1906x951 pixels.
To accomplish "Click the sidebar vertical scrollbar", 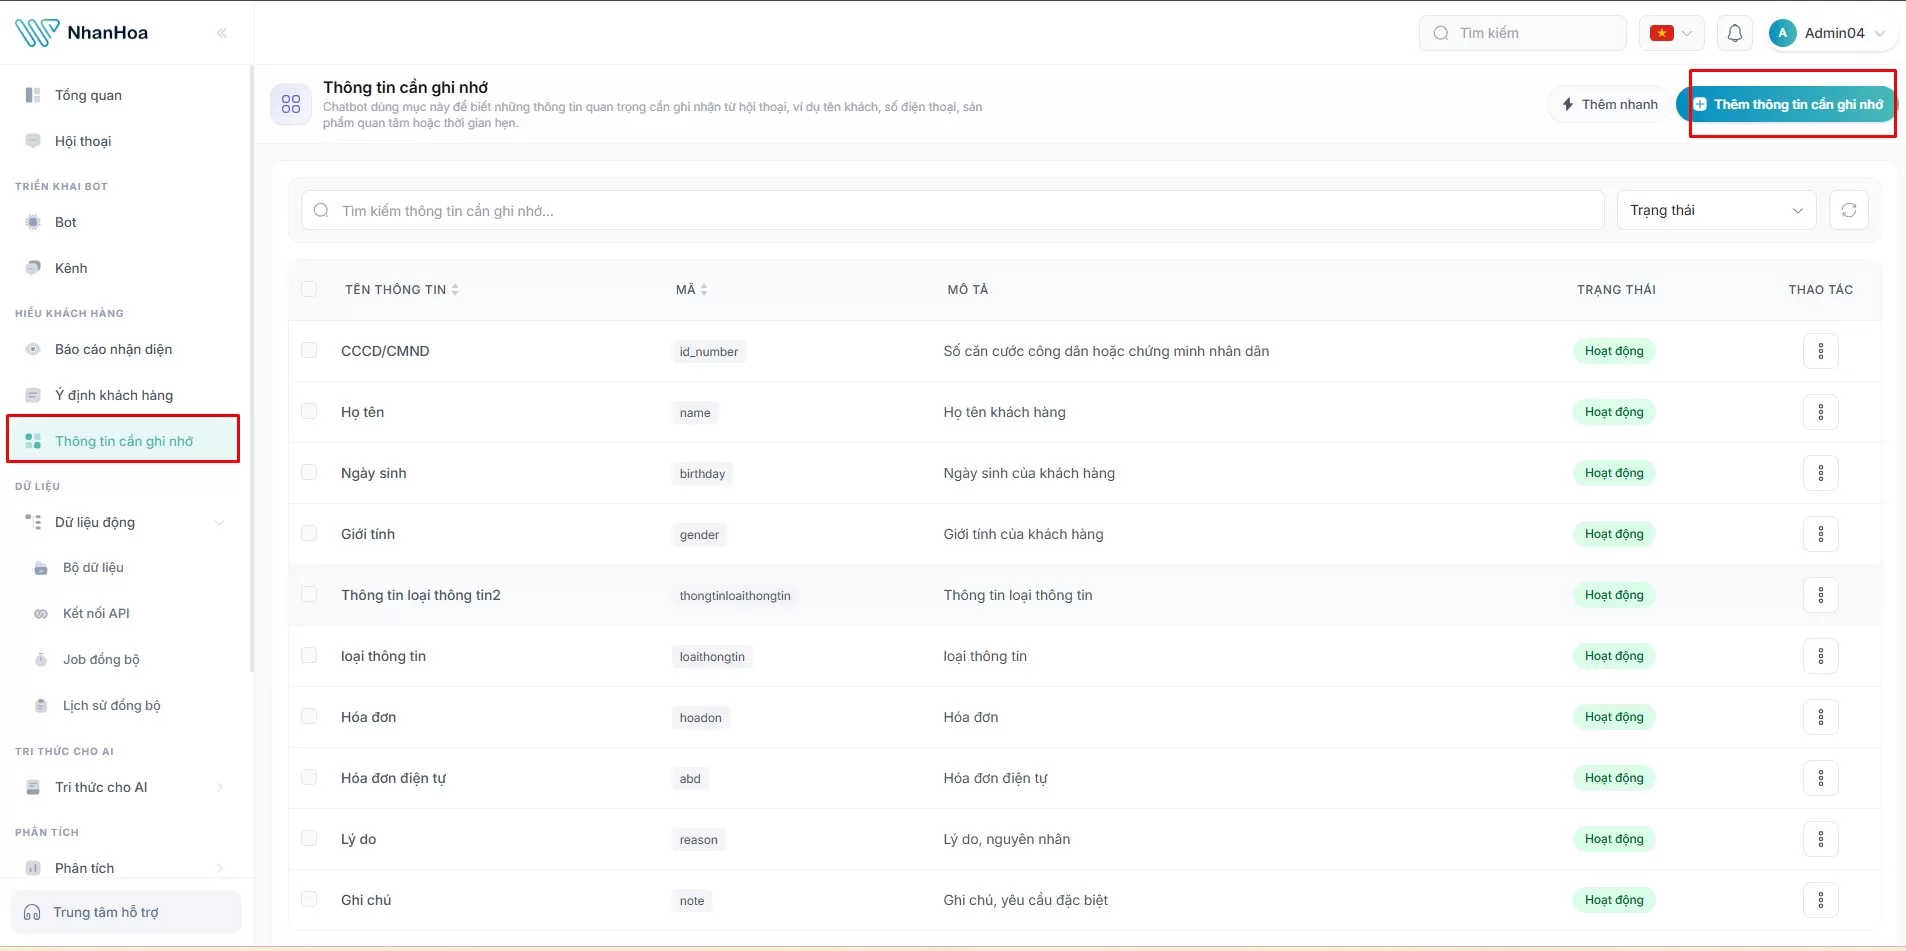I will click(x=252, y=370).
